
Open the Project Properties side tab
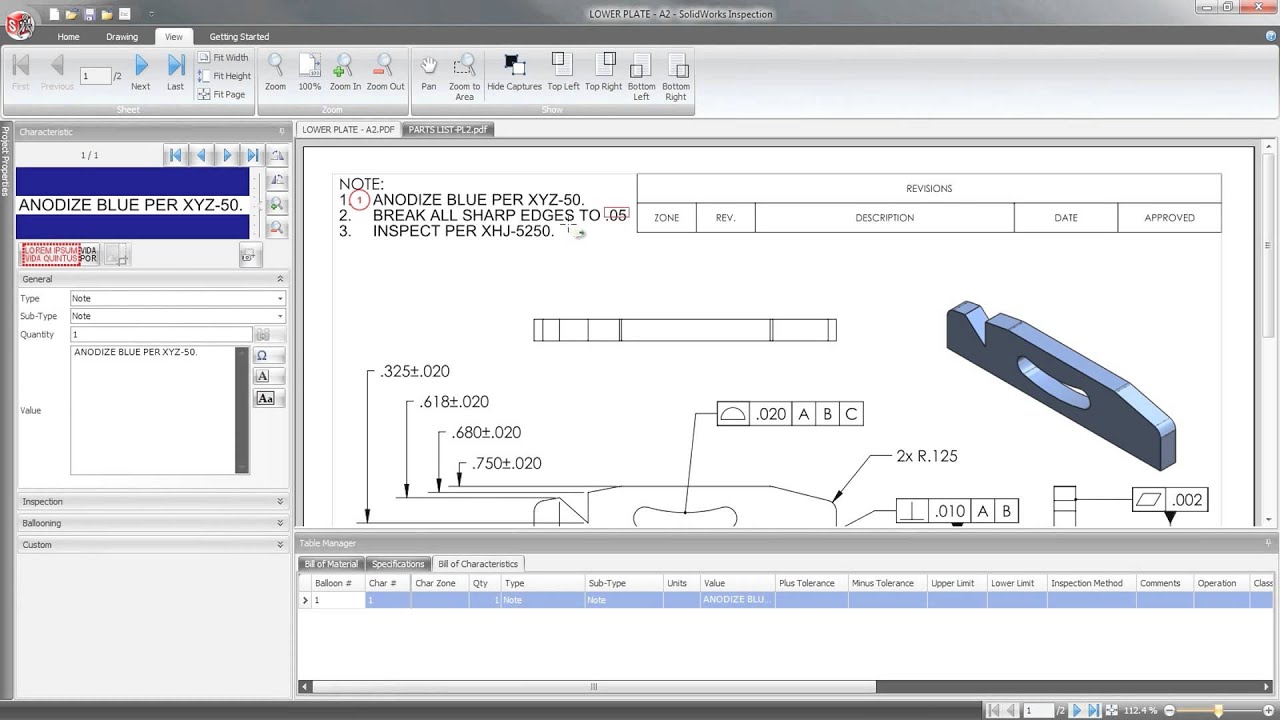[5, 160]
